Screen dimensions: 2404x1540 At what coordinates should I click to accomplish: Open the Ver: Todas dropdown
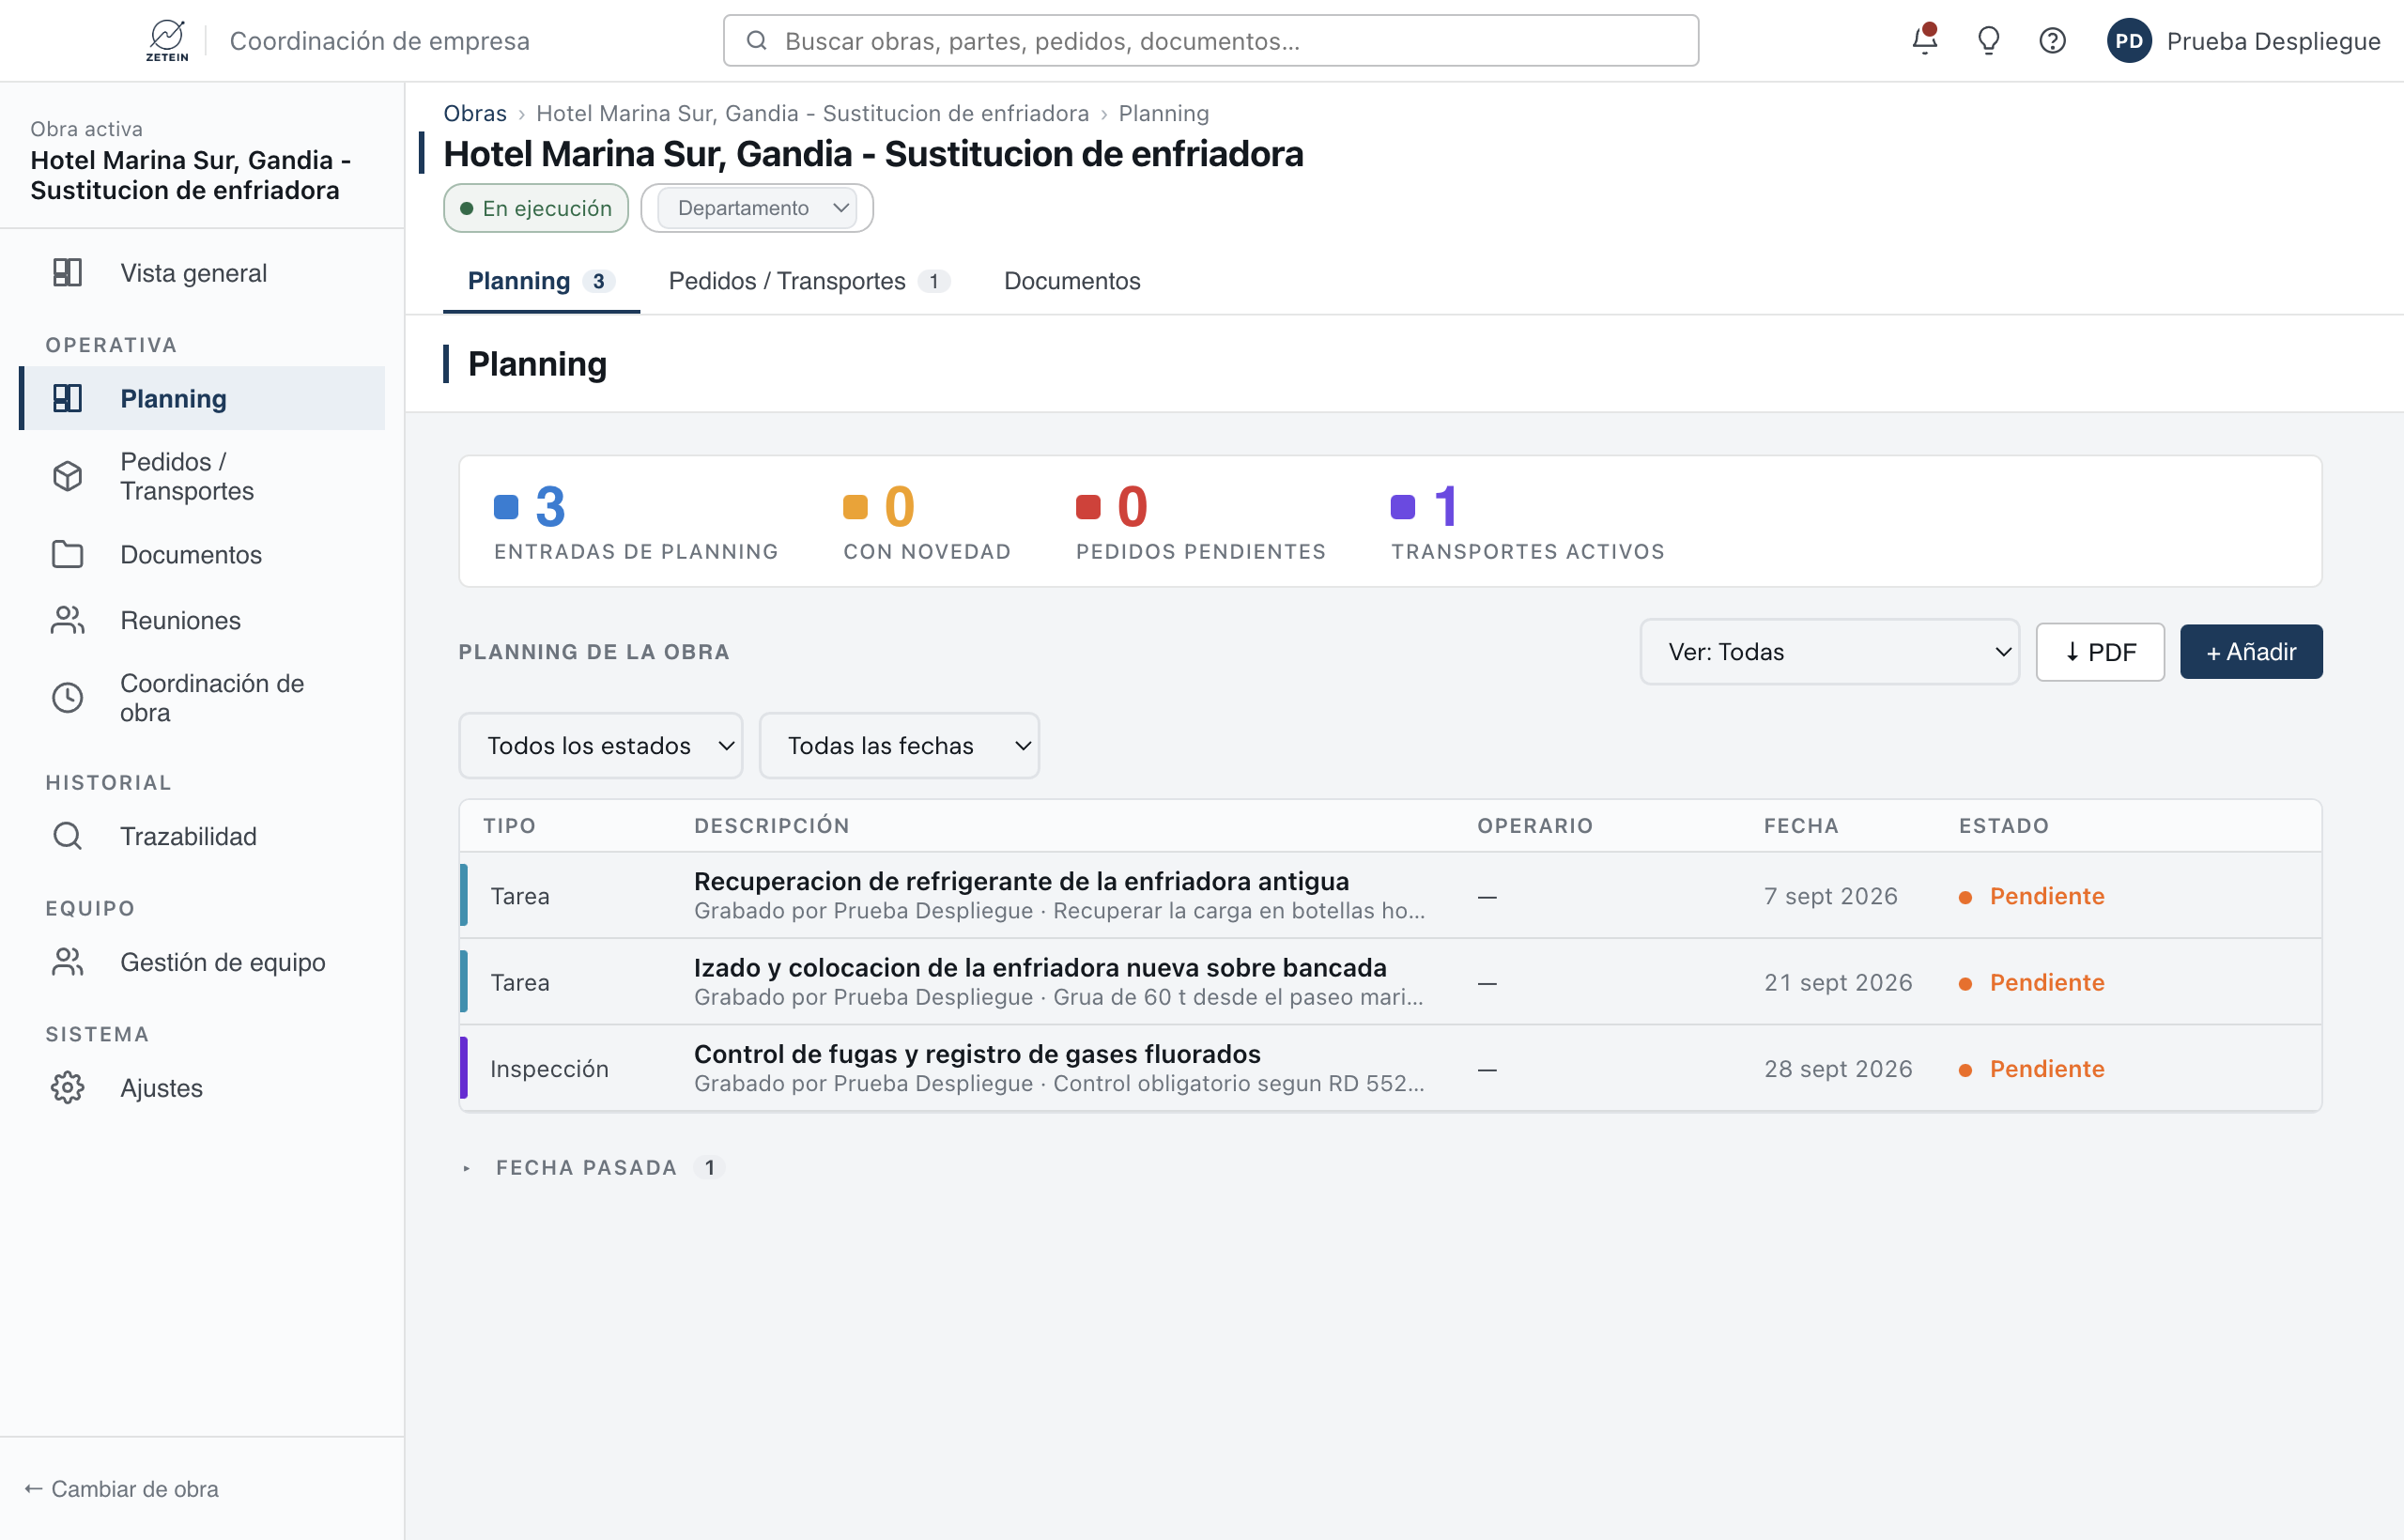(x=1829, y=651)
